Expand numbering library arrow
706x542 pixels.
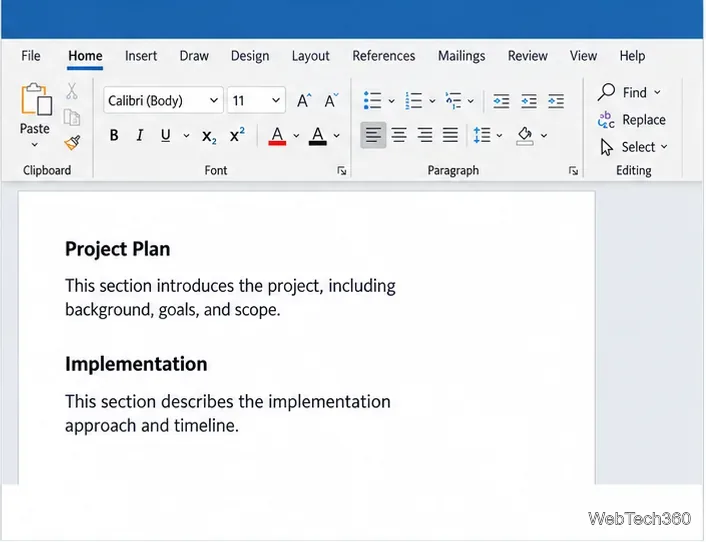(432, 101)
